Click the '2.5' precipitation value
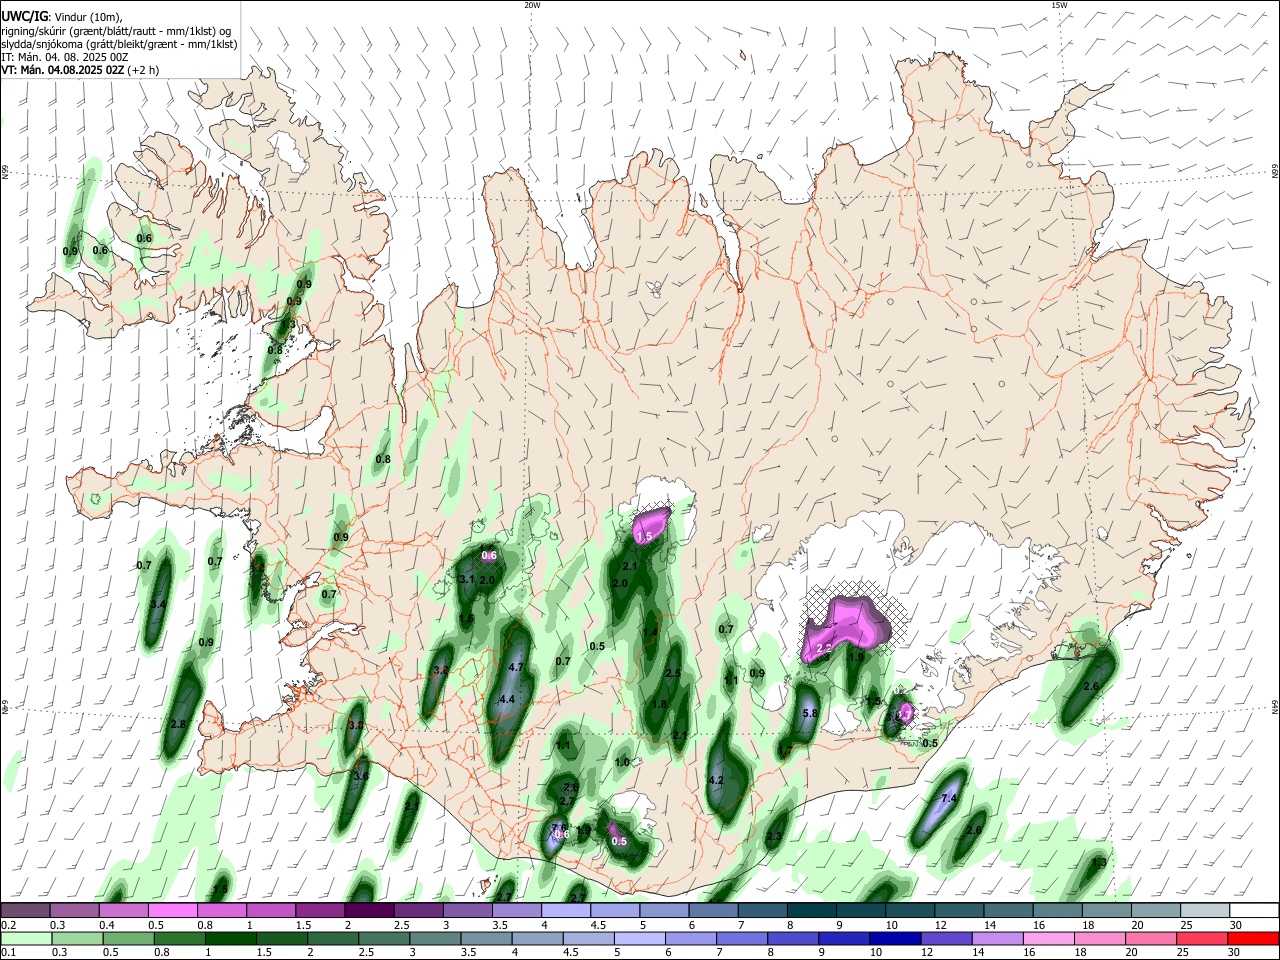 [x=673, y=674]
